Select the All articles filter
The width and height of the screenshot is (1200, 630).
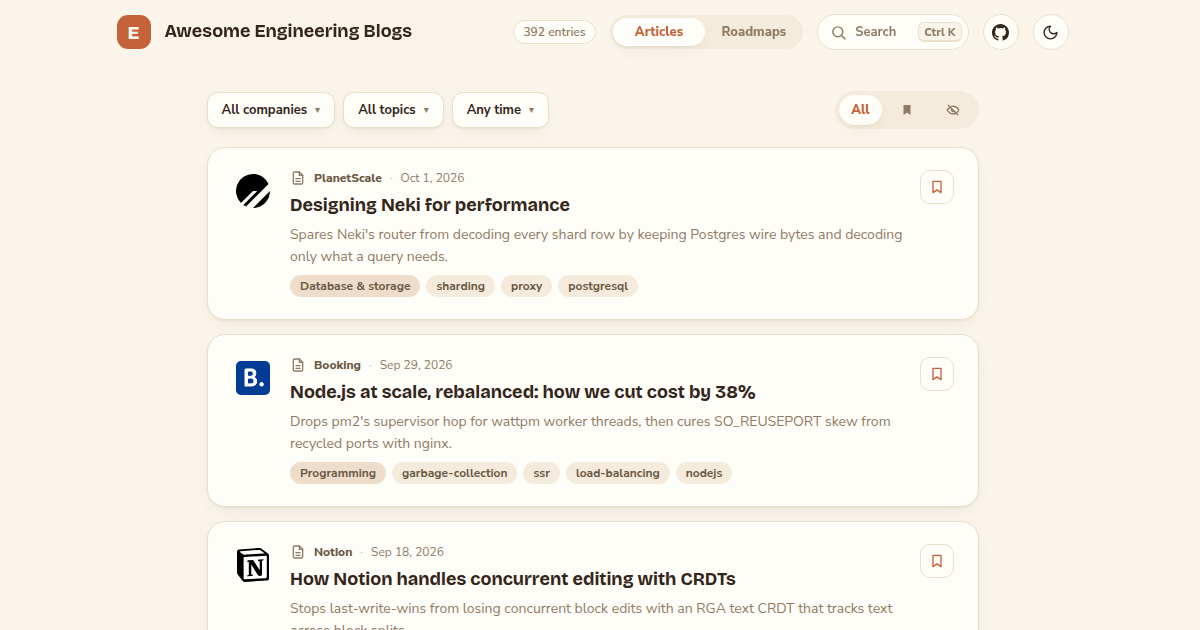tap(861, 110)
